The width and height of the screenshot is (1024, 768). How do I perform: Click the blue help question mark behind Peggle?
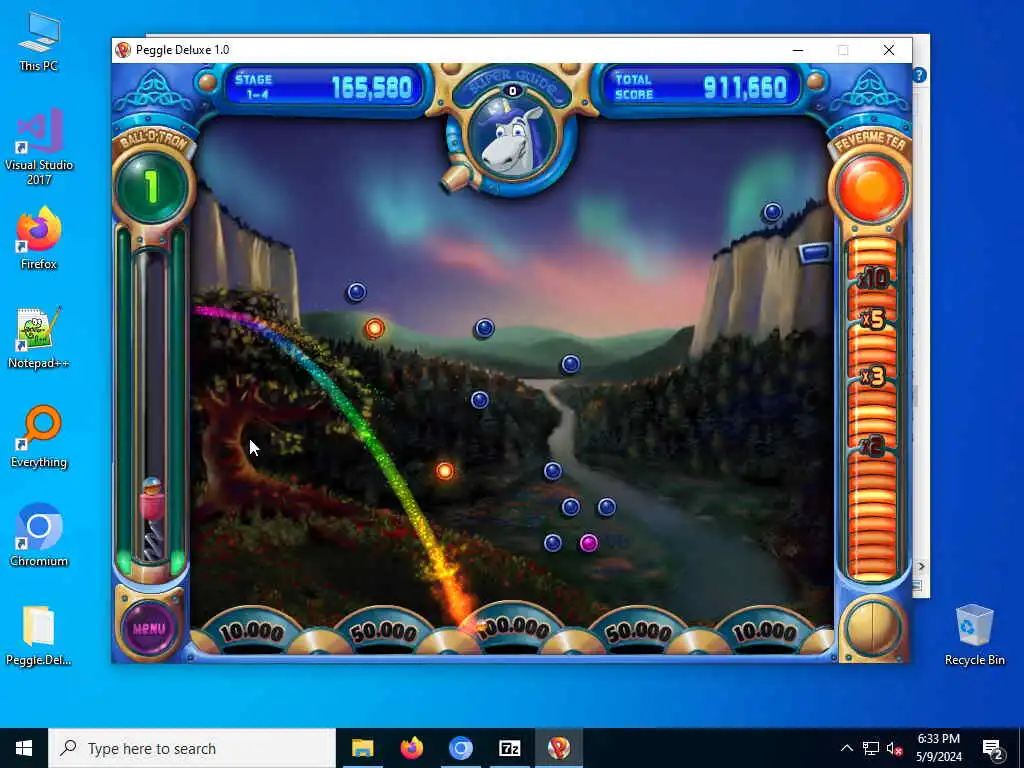pos(920,76)
